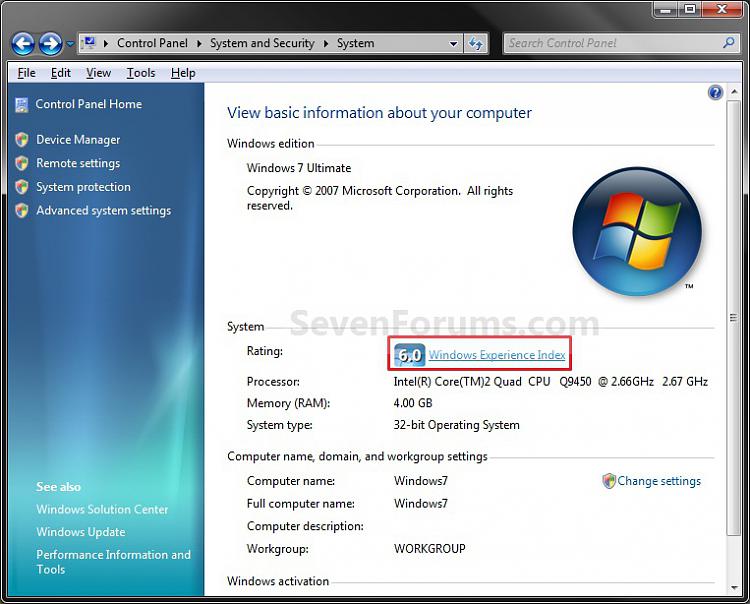Click the WORKGROUP value
This screenshot has width=750, height=604.
click(x=430, y=549)
